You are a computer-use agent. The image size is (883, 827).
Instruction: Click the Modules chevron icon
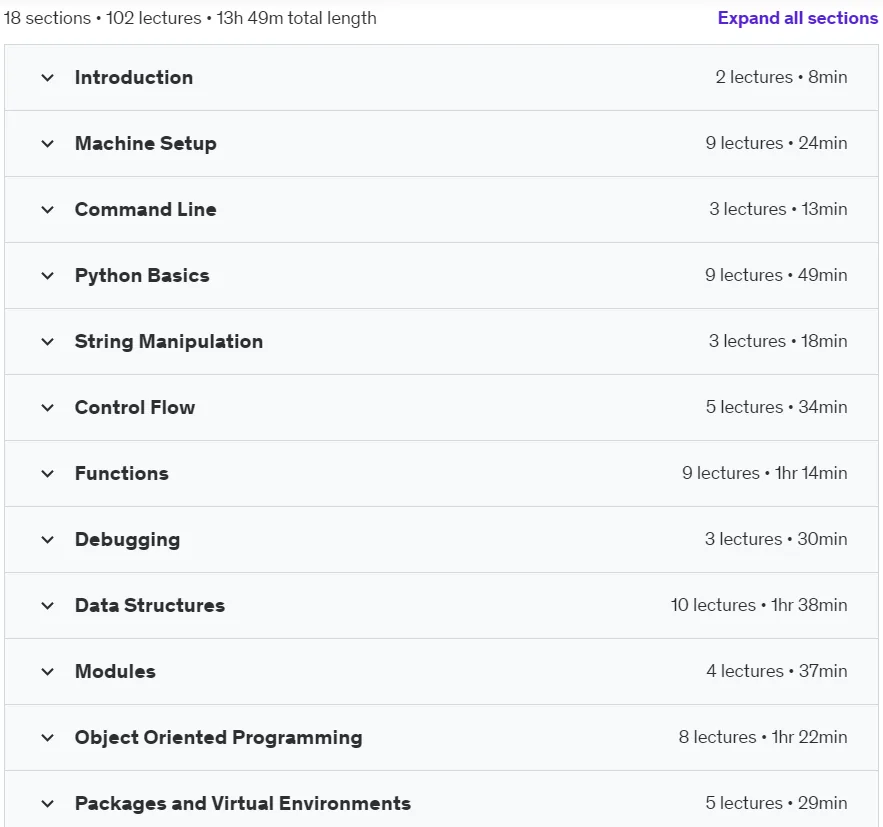(x=48, y=671)
